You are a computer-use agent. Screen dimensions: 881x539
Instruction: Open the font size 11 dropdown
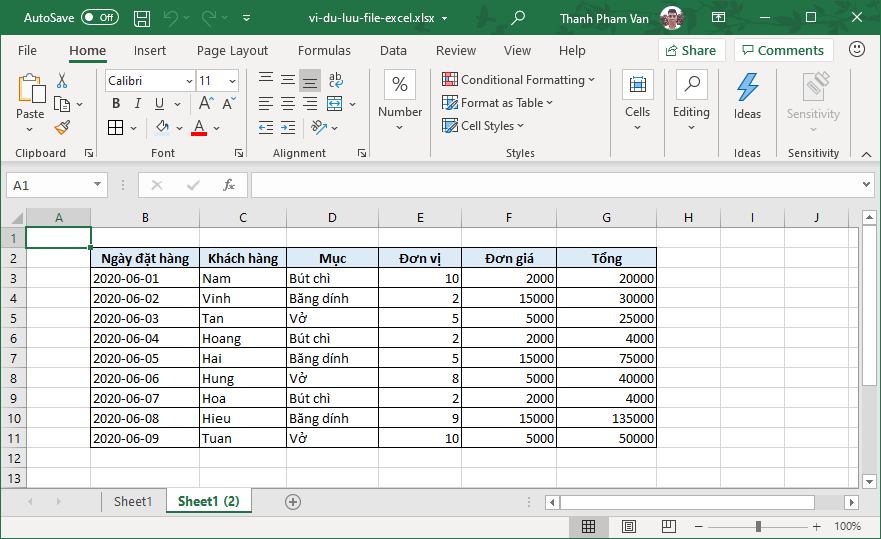point(232,81)
